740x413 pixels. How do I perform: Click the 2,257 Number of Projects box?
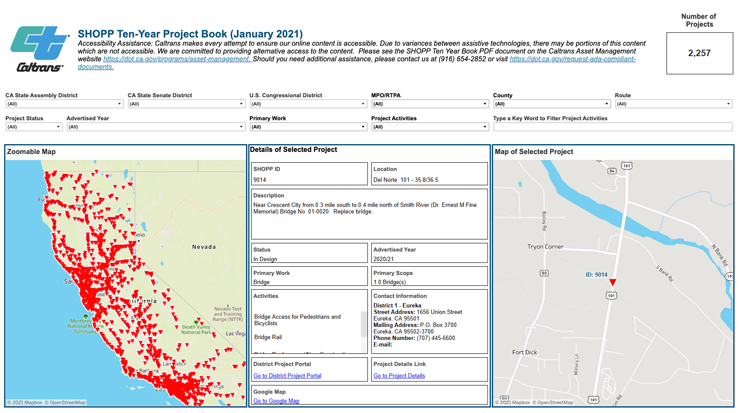(x=699, y=53)
